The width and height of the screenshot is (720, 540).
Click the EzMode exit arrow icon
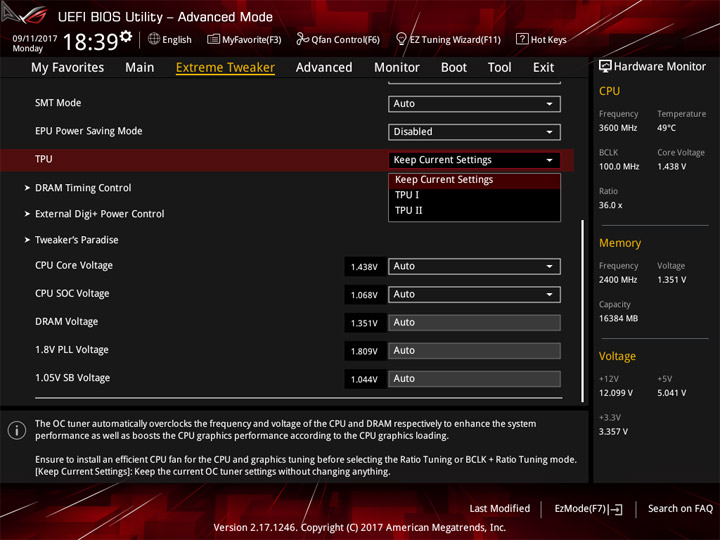point(615,509)
